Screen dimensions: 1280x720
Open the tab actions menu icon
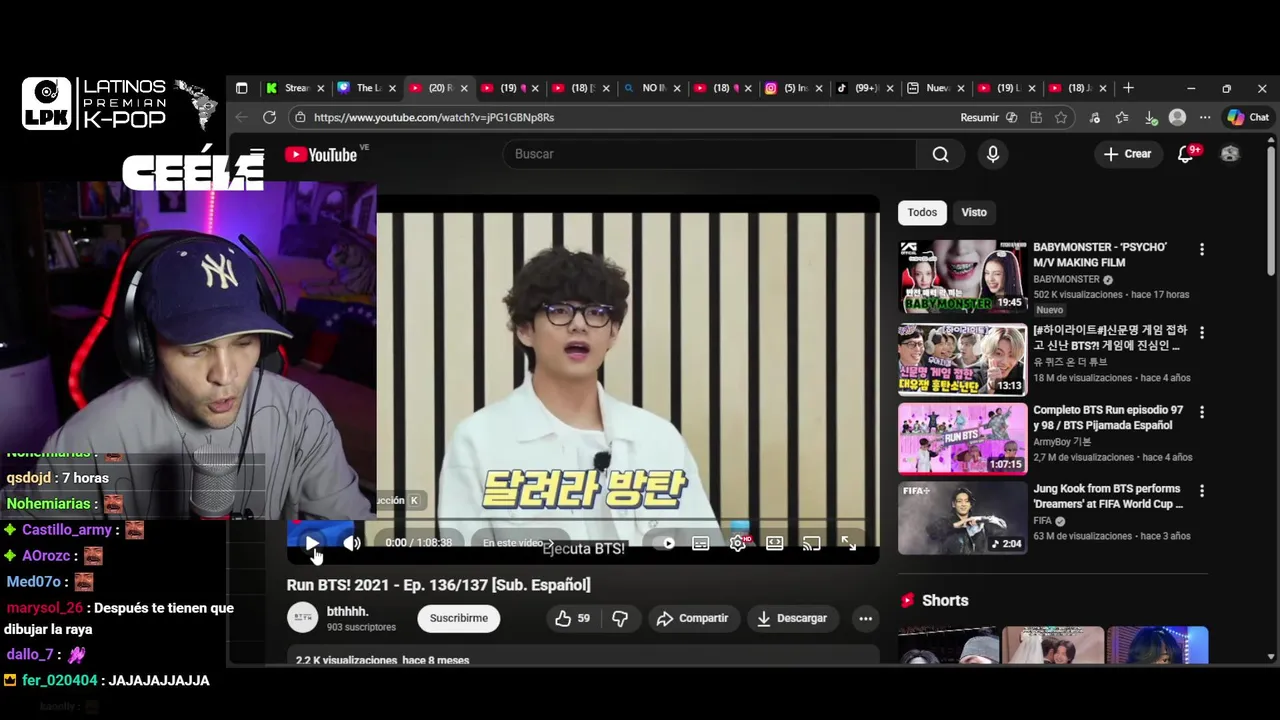[x=241, y=88]
